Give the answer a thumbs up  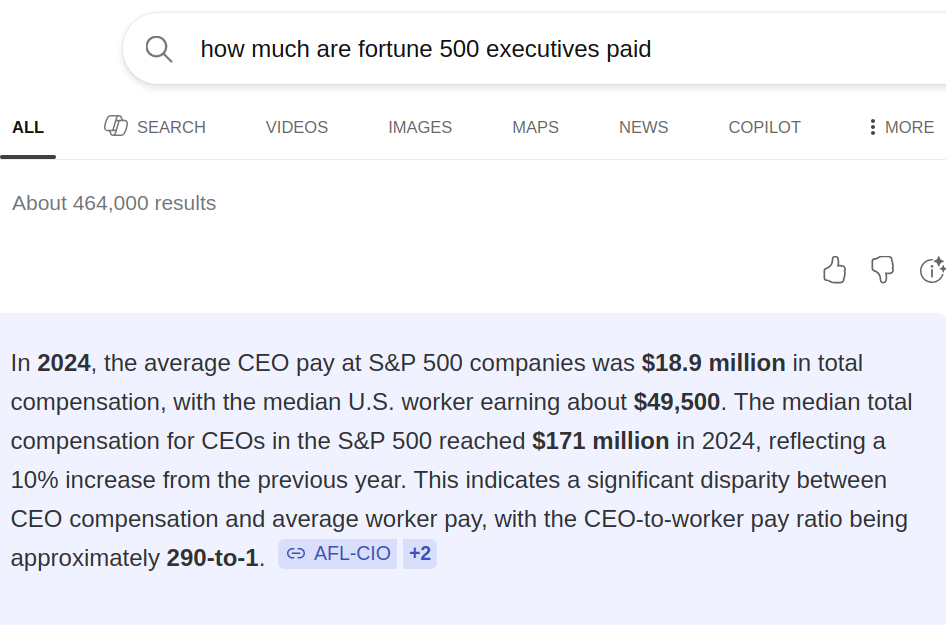pos(834,269)
